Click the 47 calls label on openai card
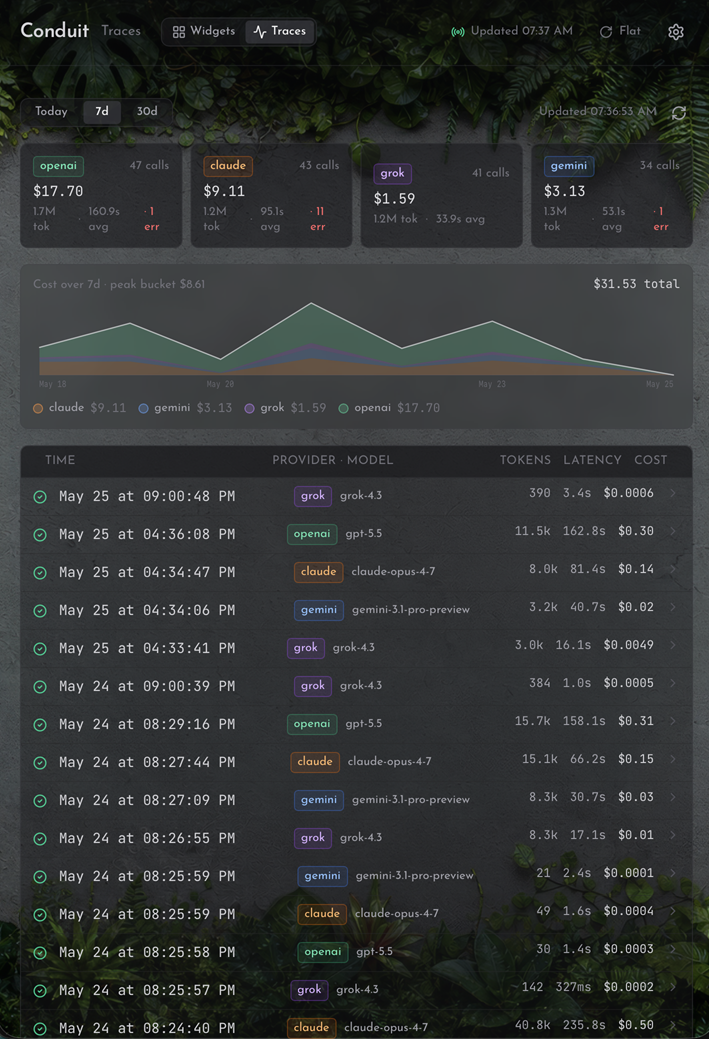 (149, 166)
